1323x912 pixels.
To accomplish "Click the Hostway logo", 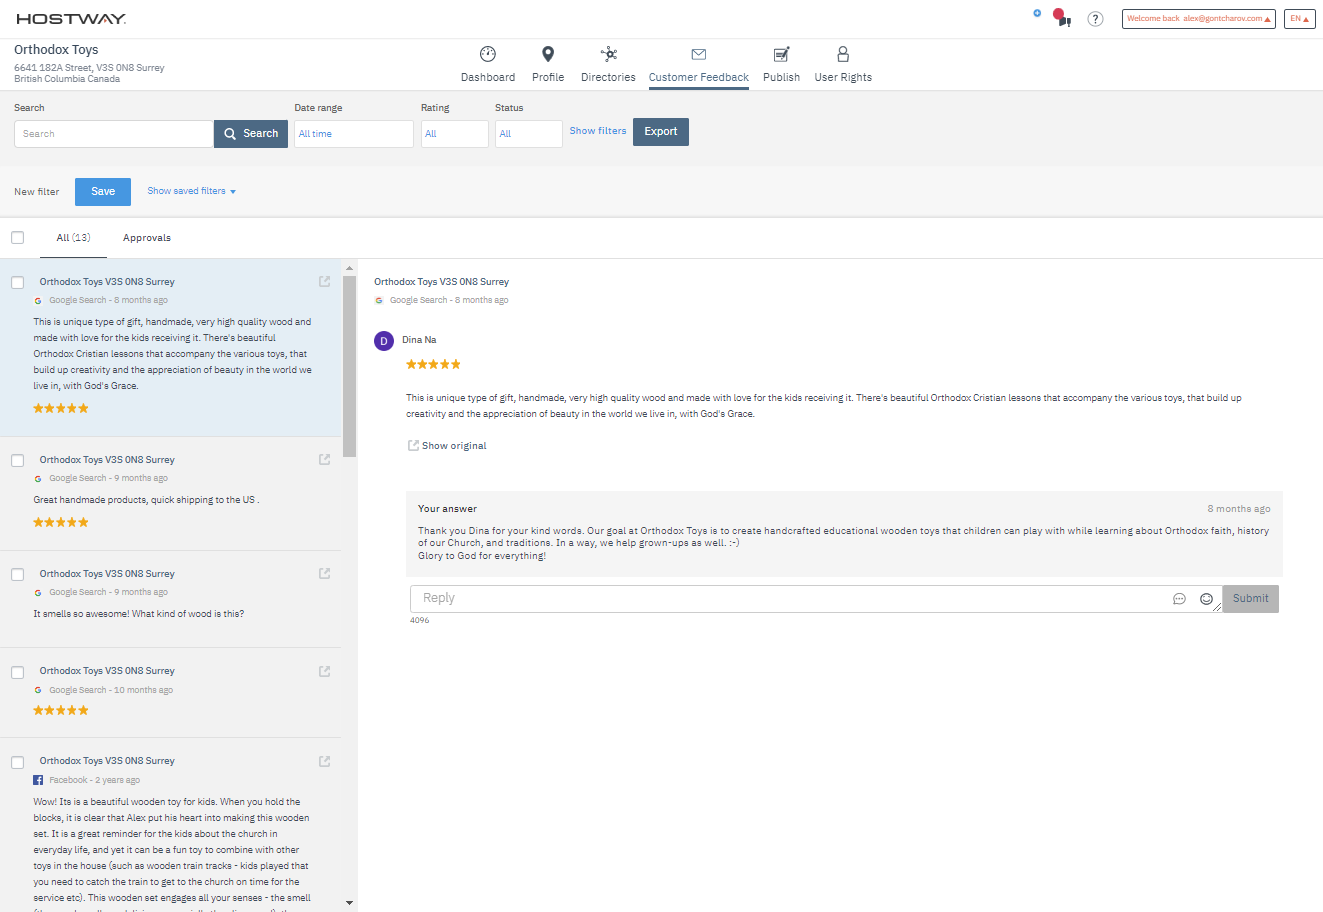I will tap(71, 19).
